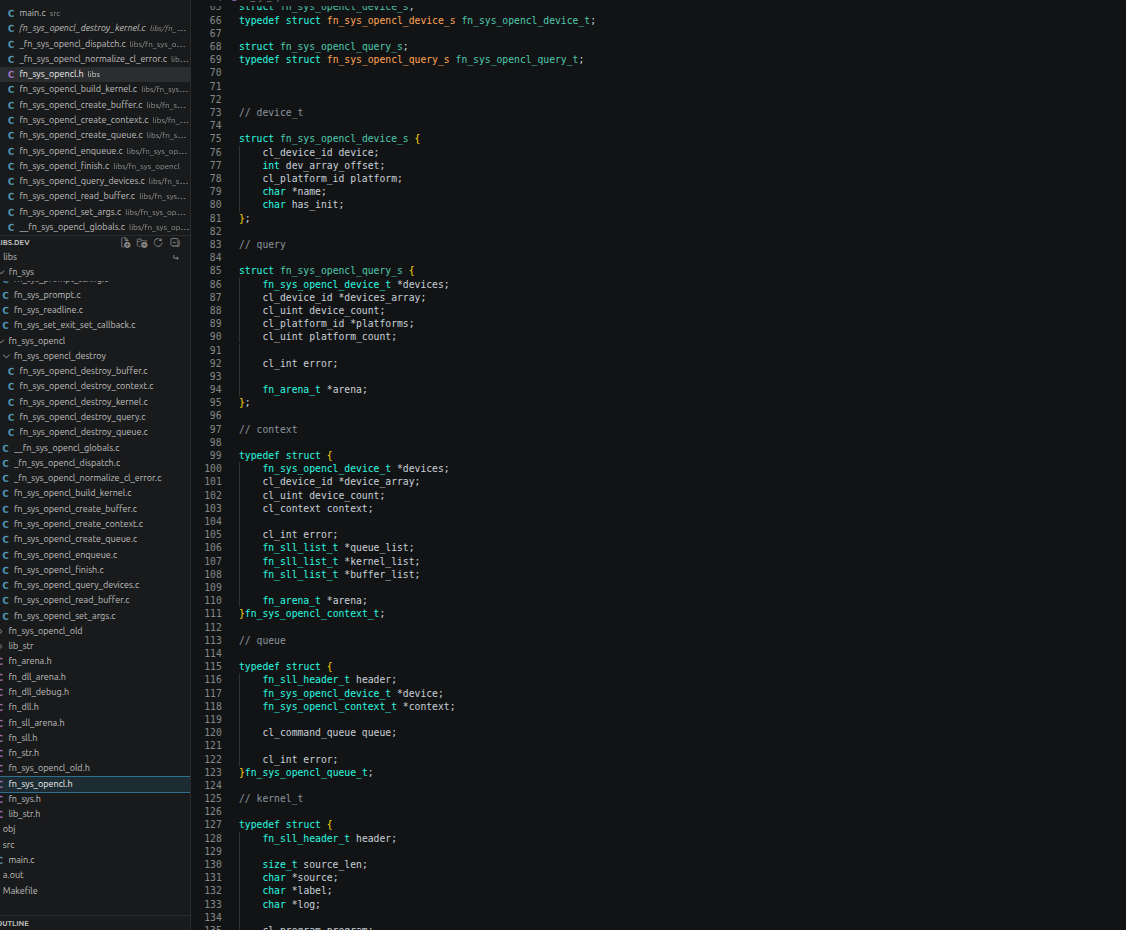Click the small arrow indicator on the libs row

(x=175, y=257)
